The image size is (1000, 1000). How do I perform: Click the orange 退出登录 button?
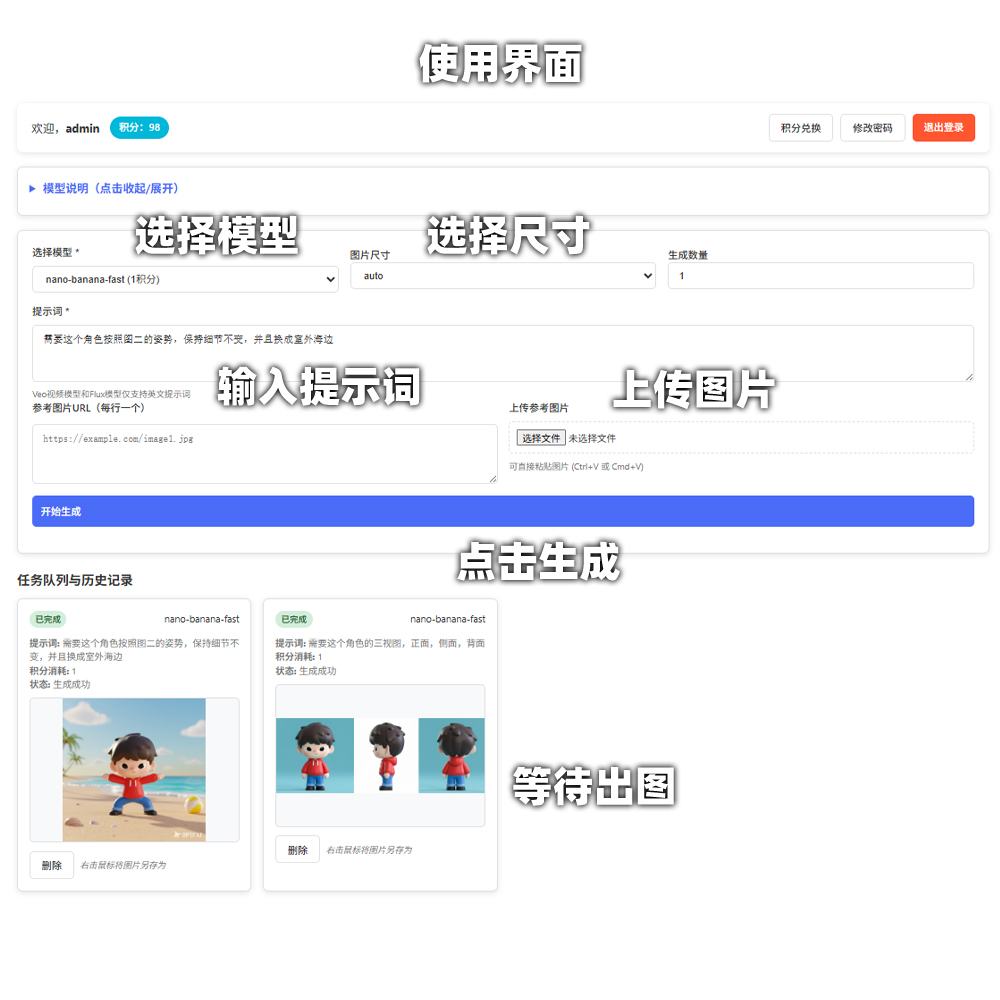[x=943, y=128]
